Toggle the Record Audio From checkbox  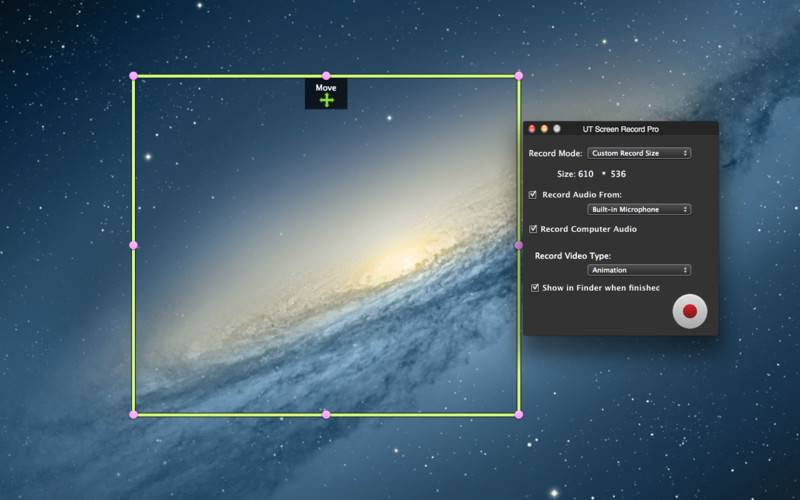click(x=533, y=194)
